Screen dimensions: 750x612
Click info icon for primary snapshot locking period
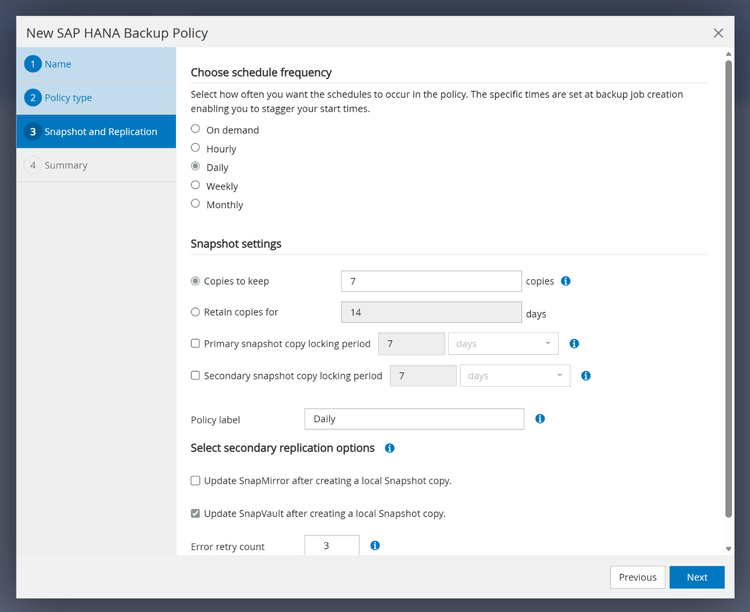coord(574,344)
